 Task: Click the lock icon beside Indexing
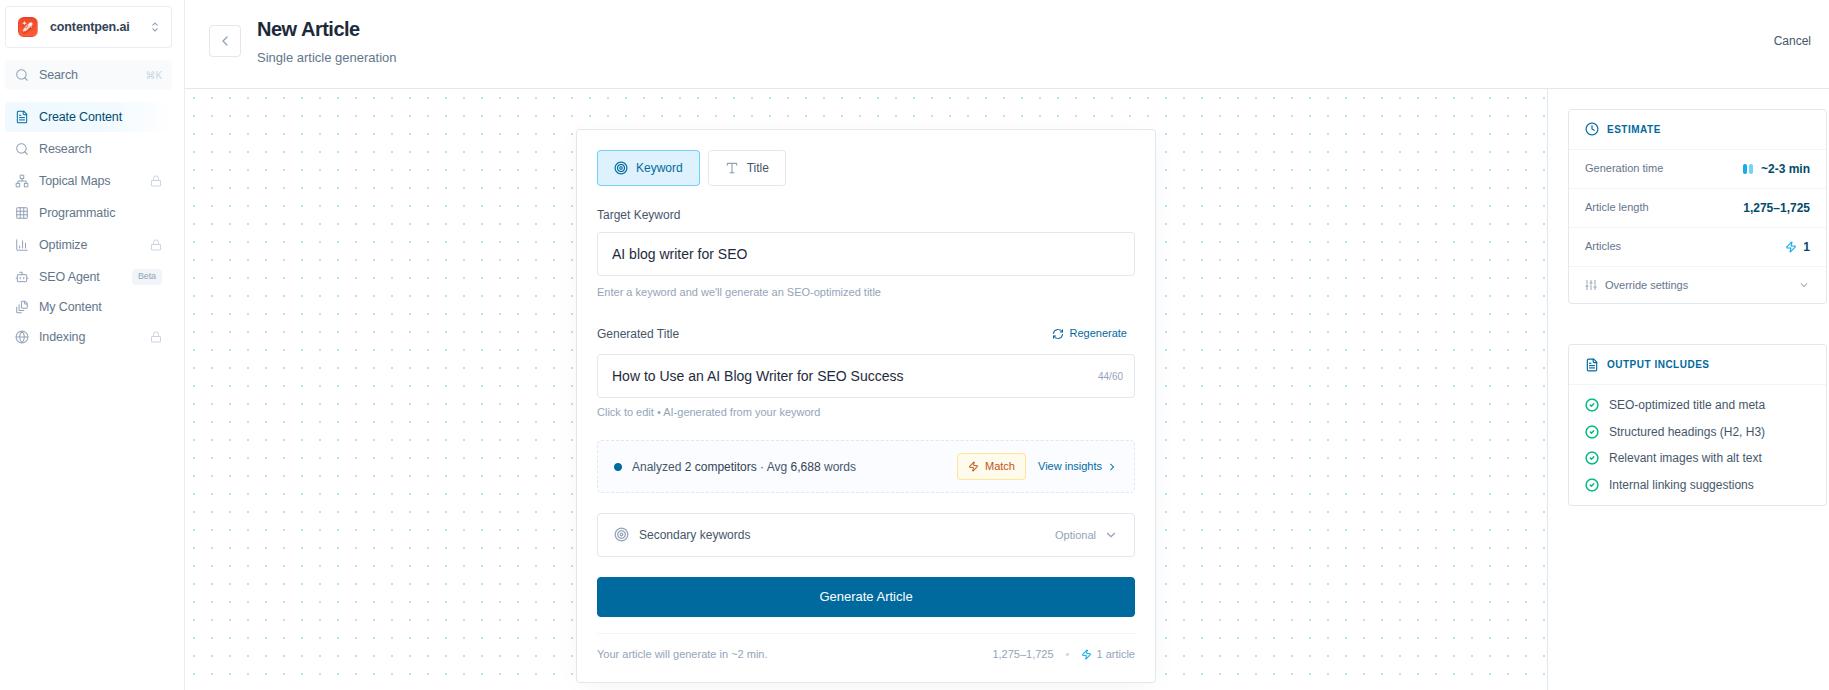156,337
